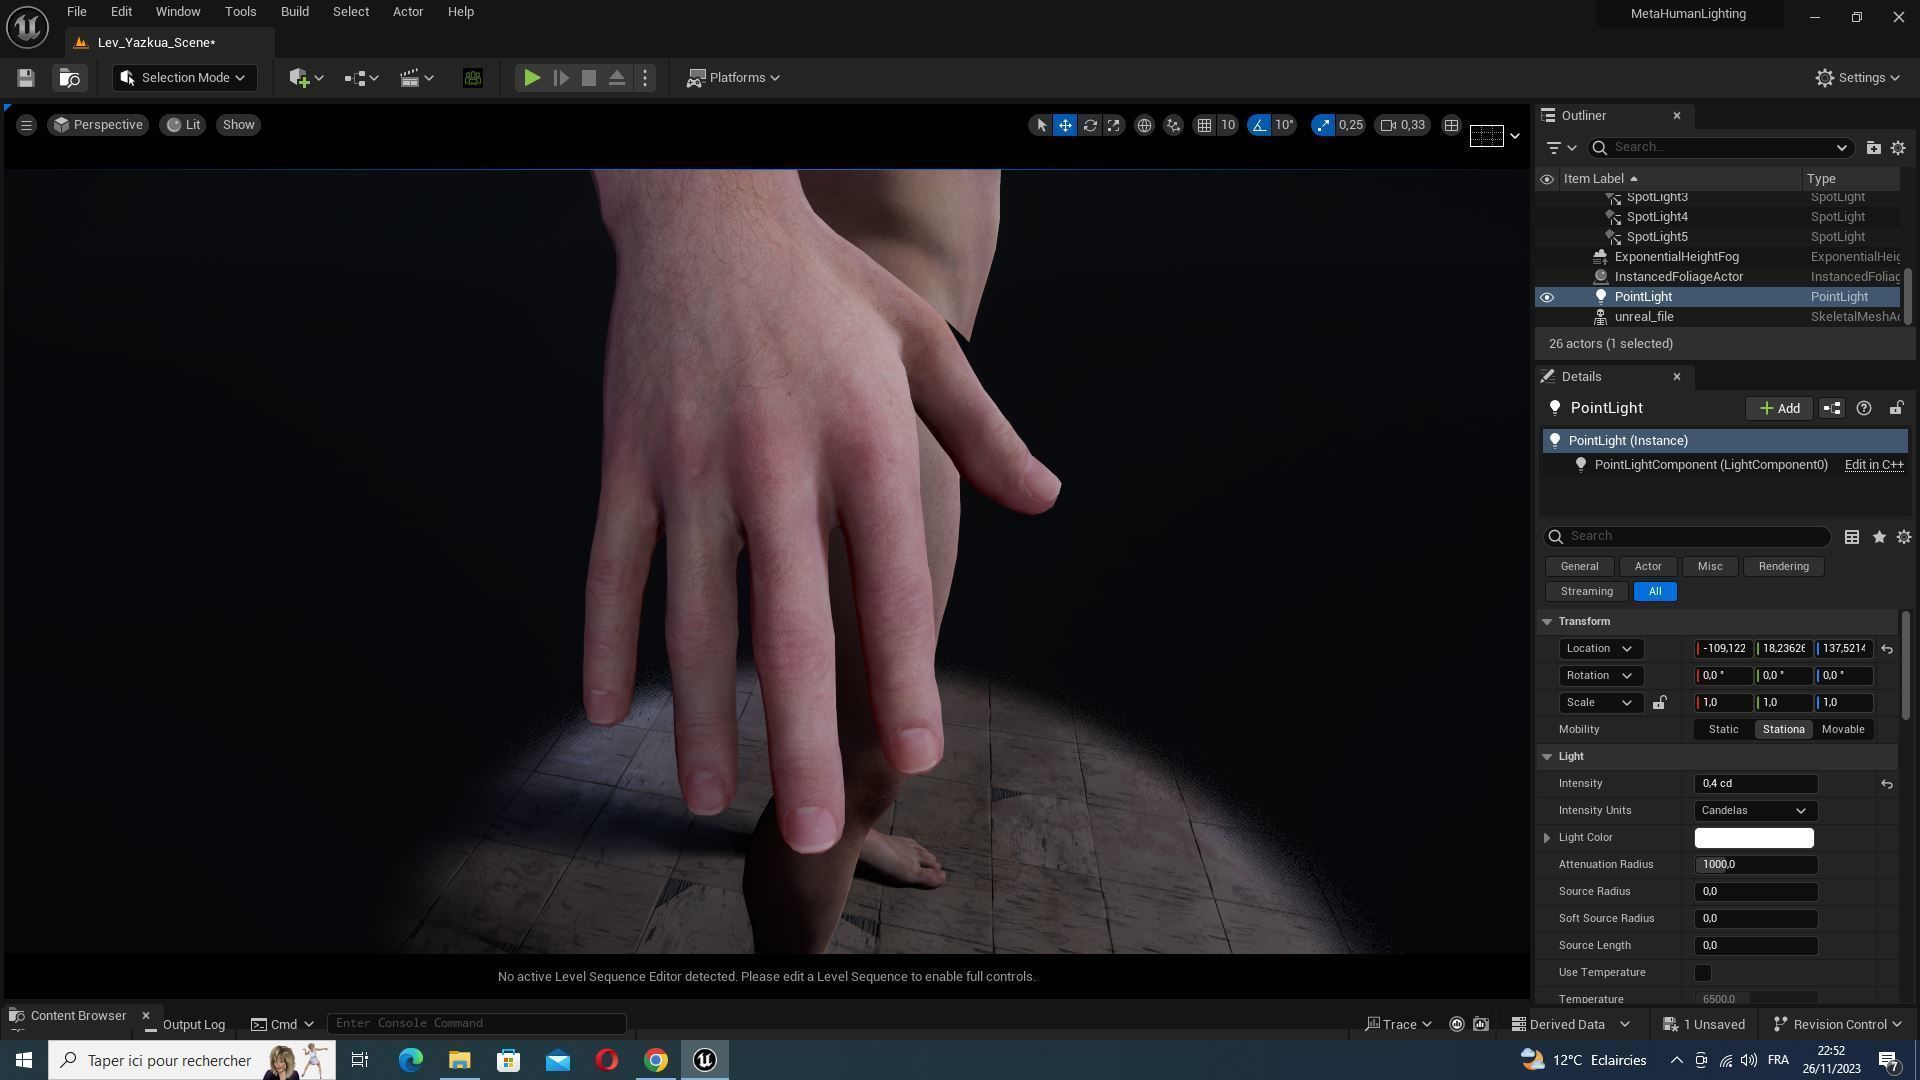Open the cinematics clapperboard menu

(416, 78)
